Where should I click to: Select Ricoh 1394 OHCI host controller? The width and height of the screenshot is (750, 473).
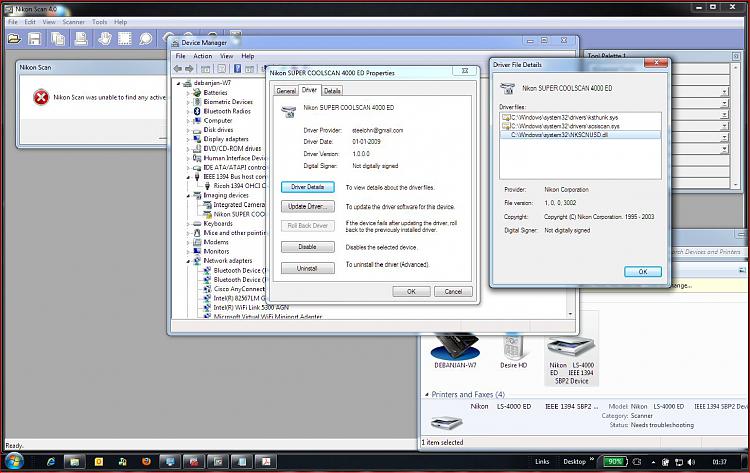[234, 186]
